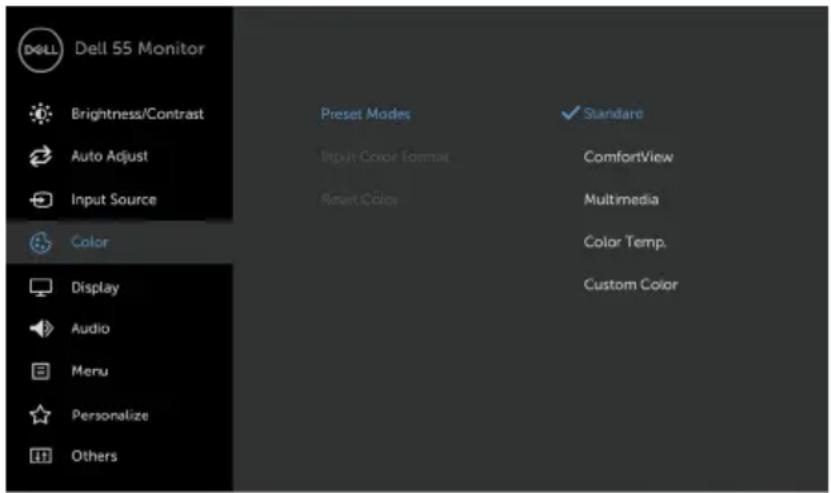Choose the Color Temp. preset
The width and height of the screenshot is (831, 493).
pyautogui.click(x=625, y=242)
